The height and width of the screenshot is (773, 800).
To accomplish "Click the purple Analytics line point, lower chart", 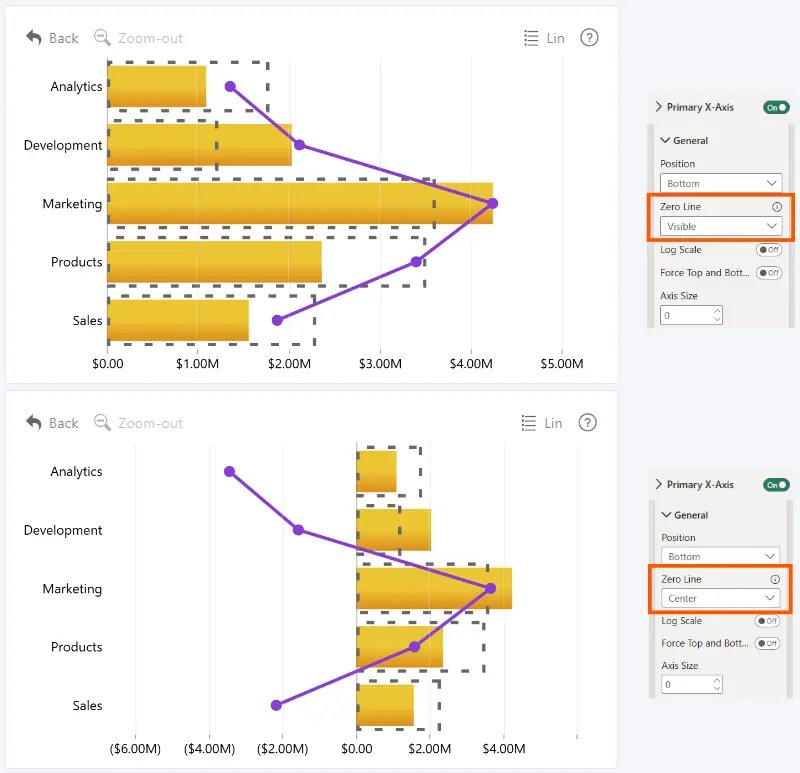I will pos(230,471).
